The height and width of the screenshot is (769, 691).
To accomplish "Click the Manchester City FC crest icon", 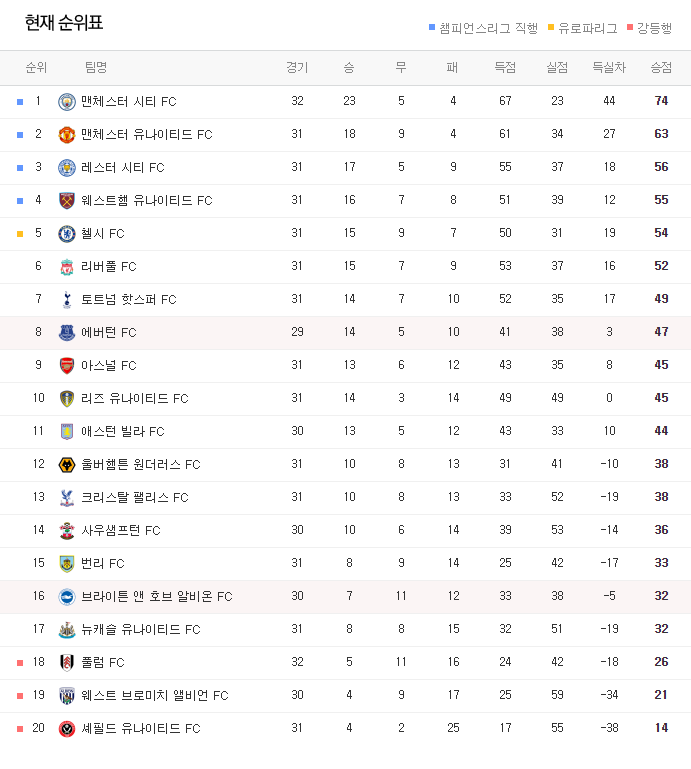I will [67, 102].
